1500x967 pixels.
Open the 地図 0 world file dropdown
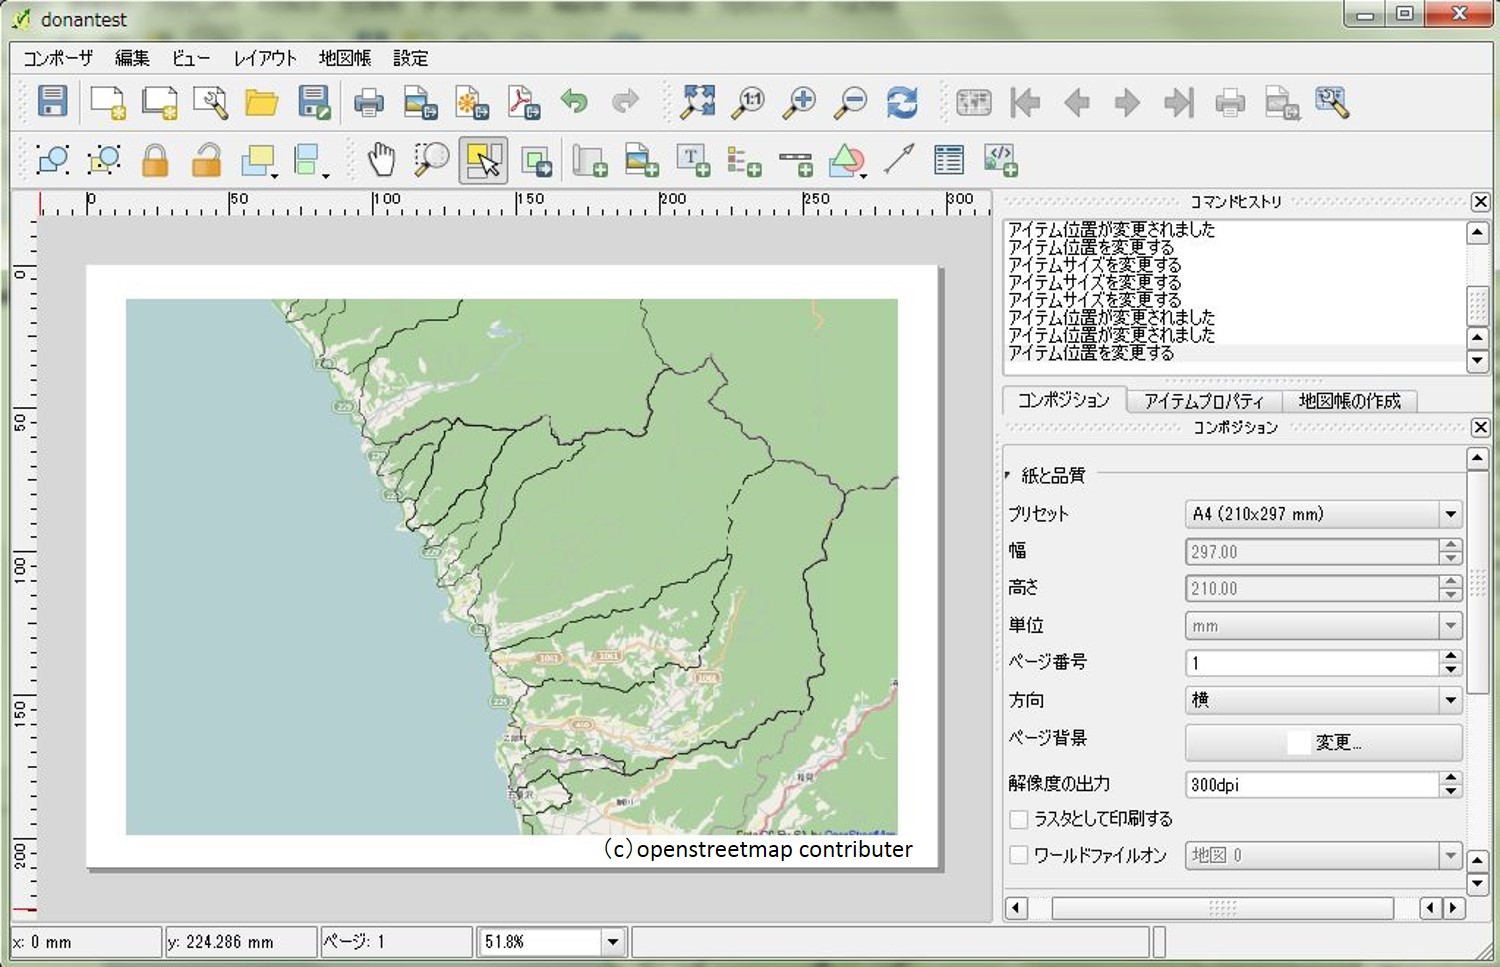[1324, 855]
